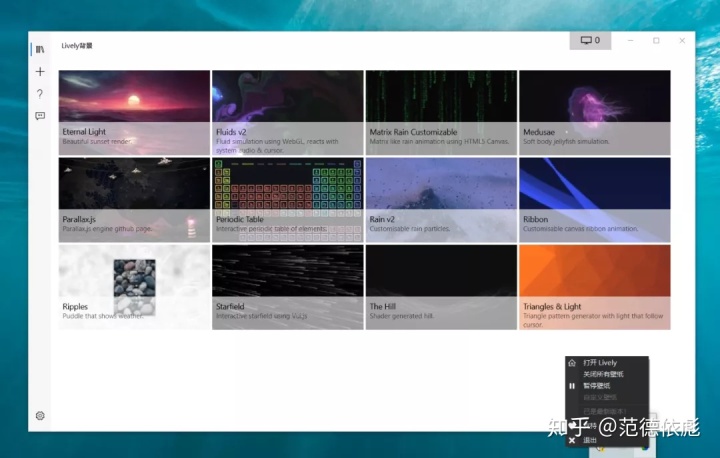Open the Library view in the sidebar
Viewport: 720px width, 458px height.
pos(40,49)
